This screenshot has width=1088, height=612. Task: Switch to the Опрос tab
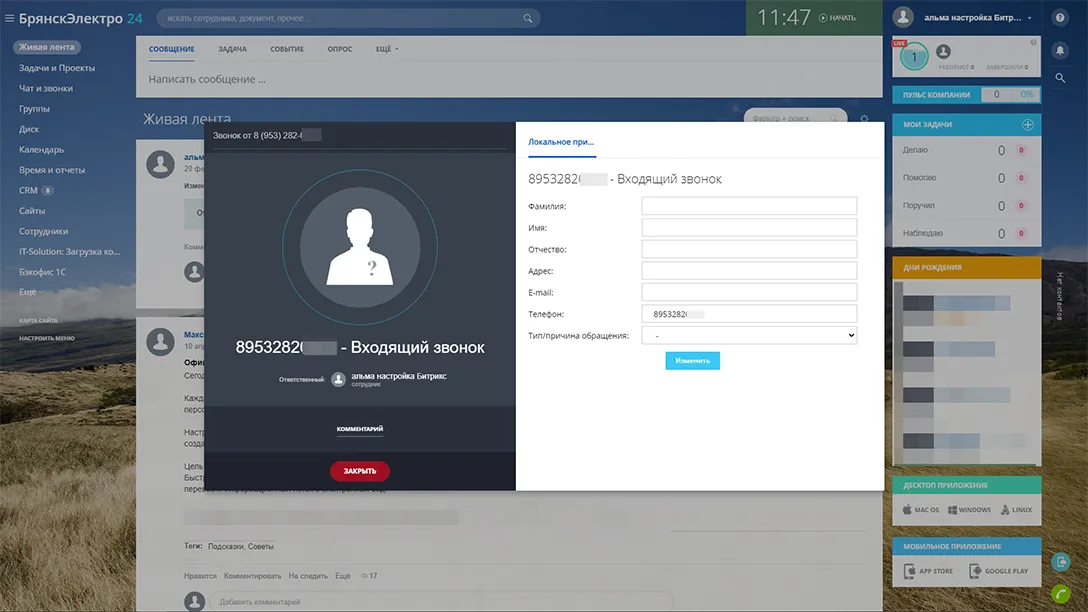click(x=340, y=49)
